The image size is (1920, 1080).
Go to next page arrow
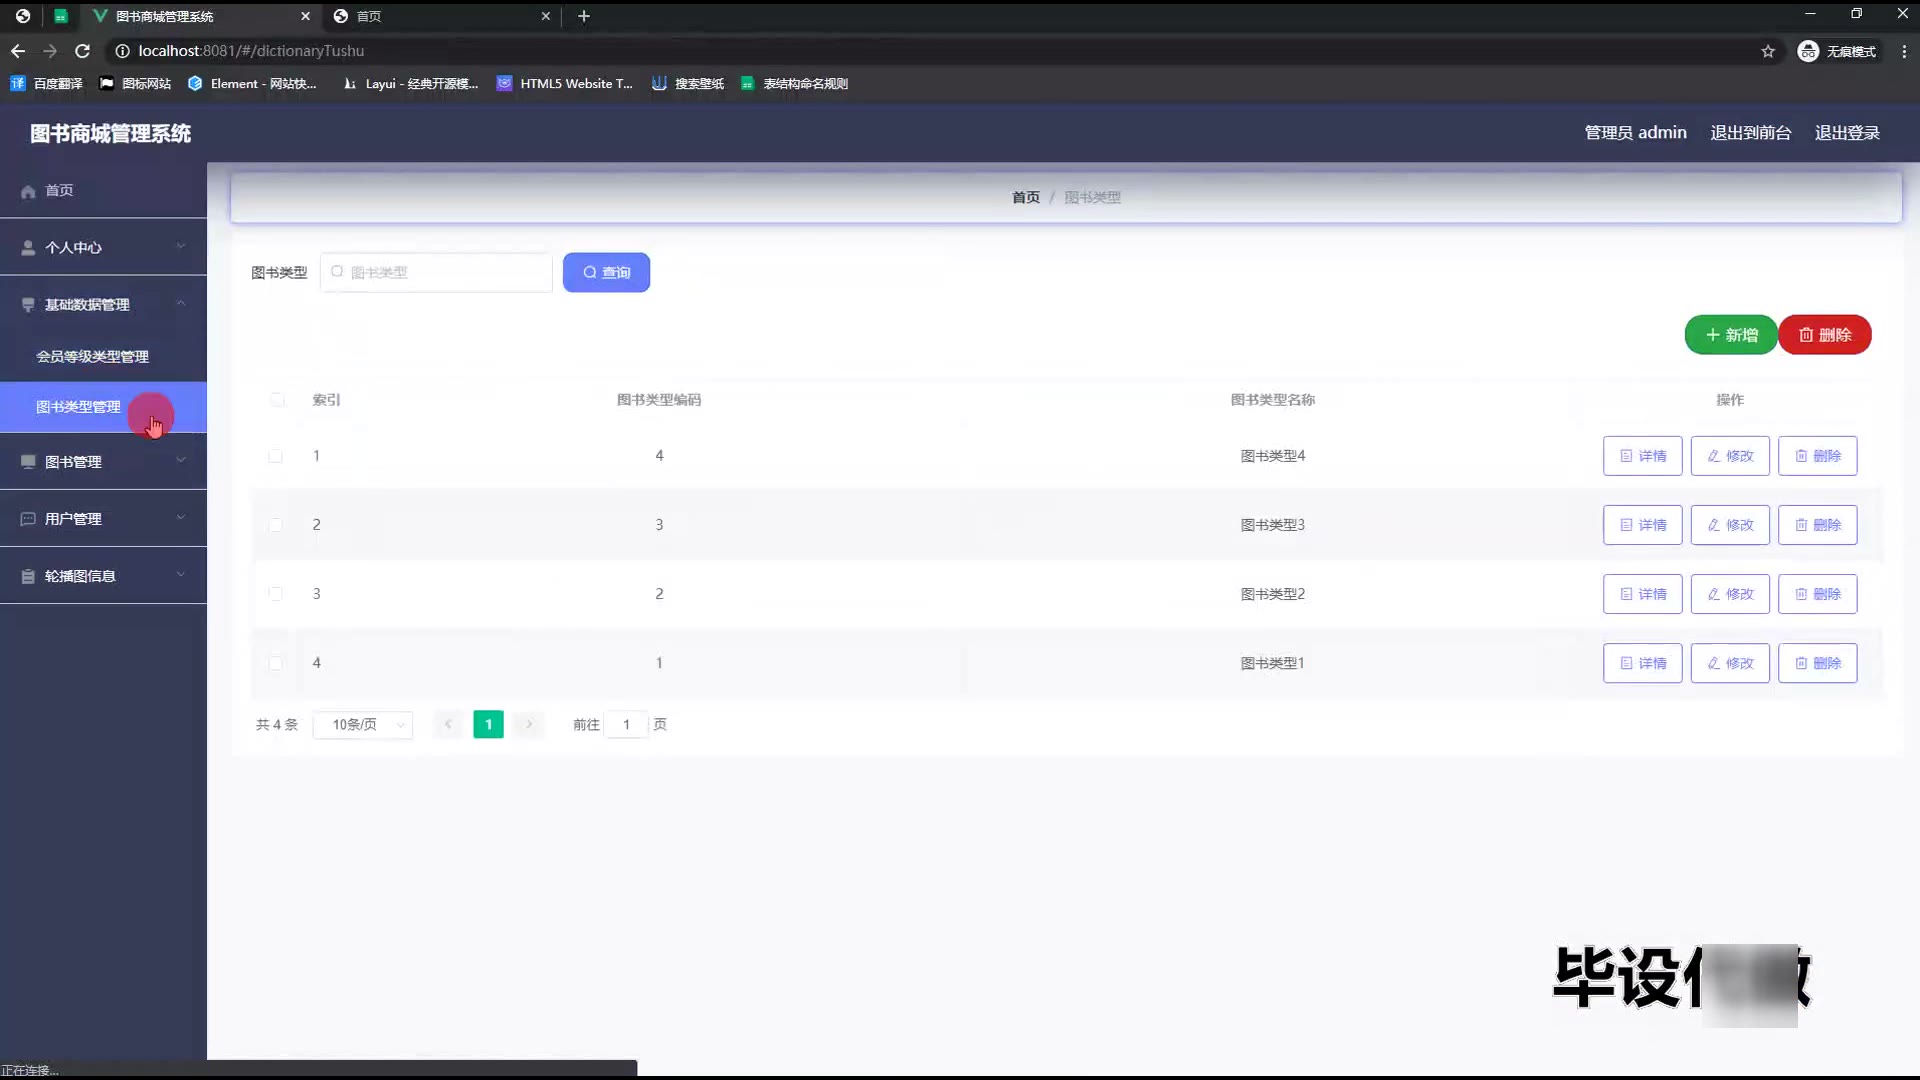point(529,725)
